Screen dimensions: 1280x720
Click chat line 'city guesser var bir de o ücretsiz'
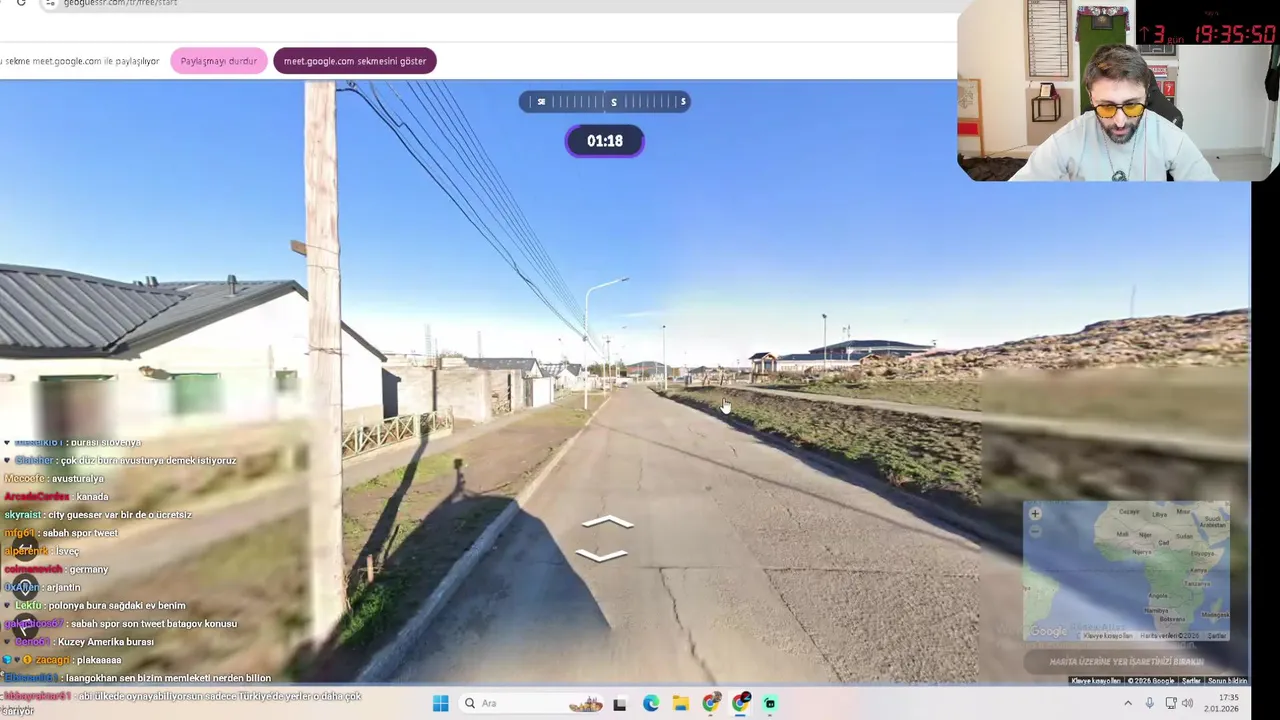tap(120, 515)
